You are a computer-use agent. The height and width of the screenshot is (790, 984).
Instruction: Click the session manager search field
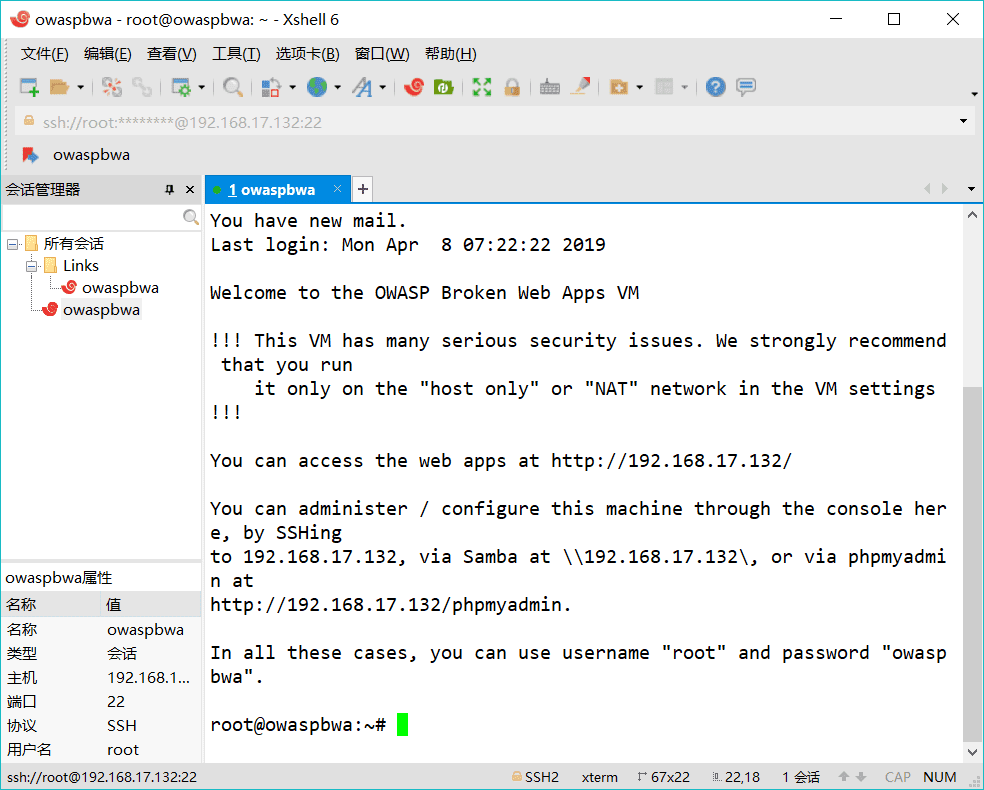pyautogui.click(x=92, y=217)
